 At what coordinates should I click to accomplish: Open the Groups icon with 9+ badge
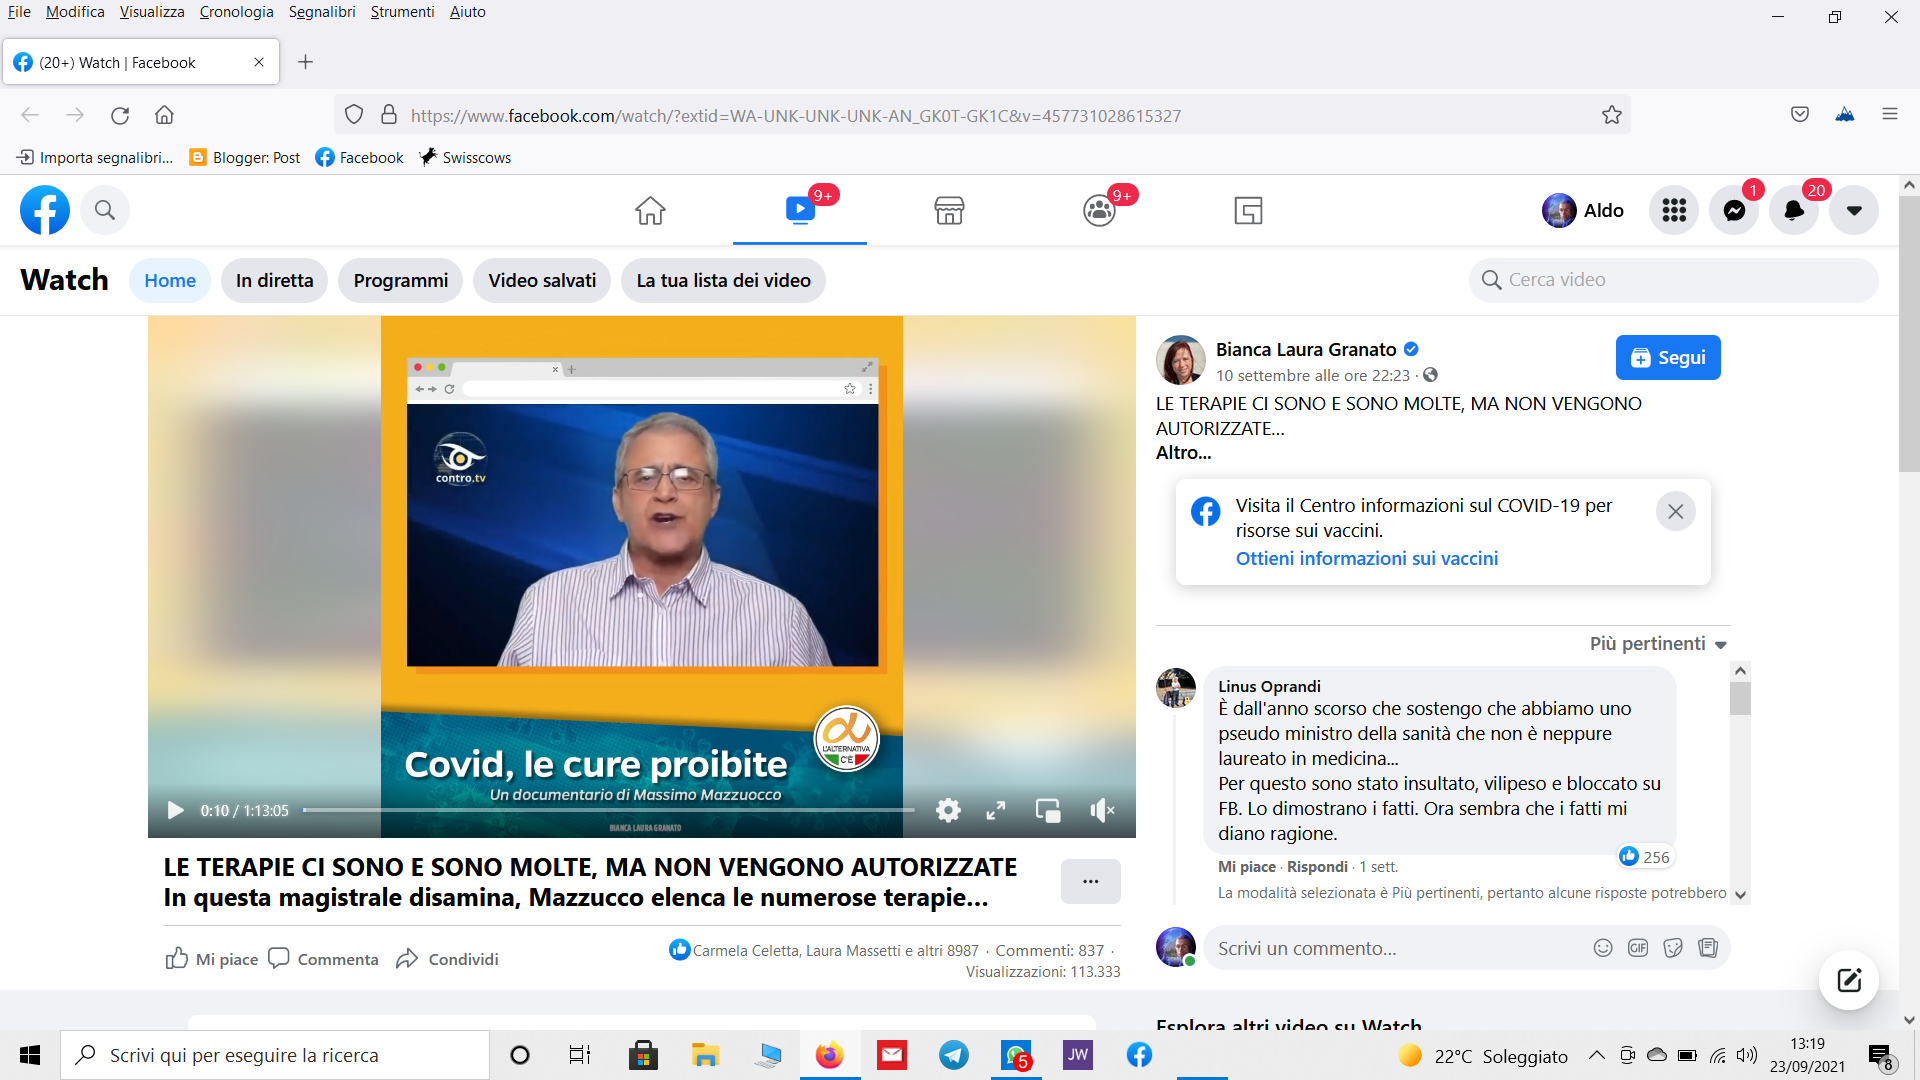[x=1099, y=211]
